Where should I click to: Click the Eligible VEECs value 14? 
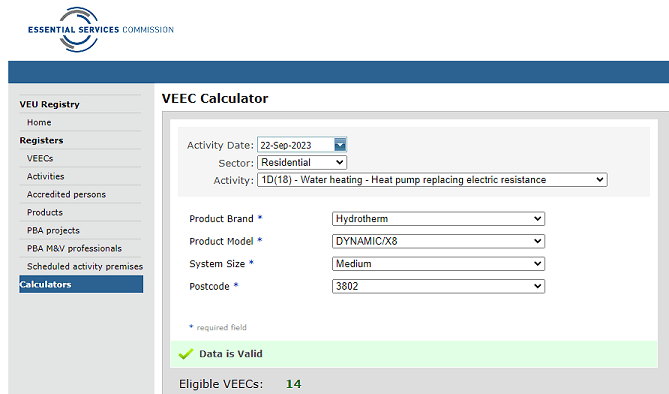click(x=294, y=384)
